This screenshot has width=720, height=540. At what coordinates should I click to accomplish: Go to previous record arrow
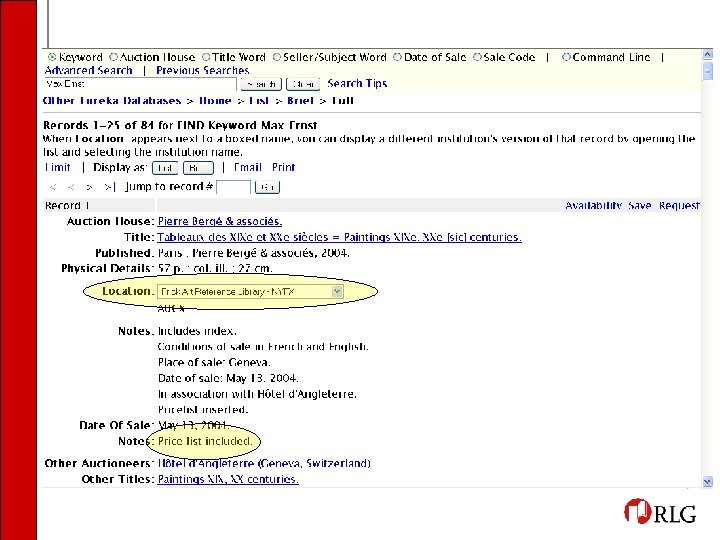71,187
